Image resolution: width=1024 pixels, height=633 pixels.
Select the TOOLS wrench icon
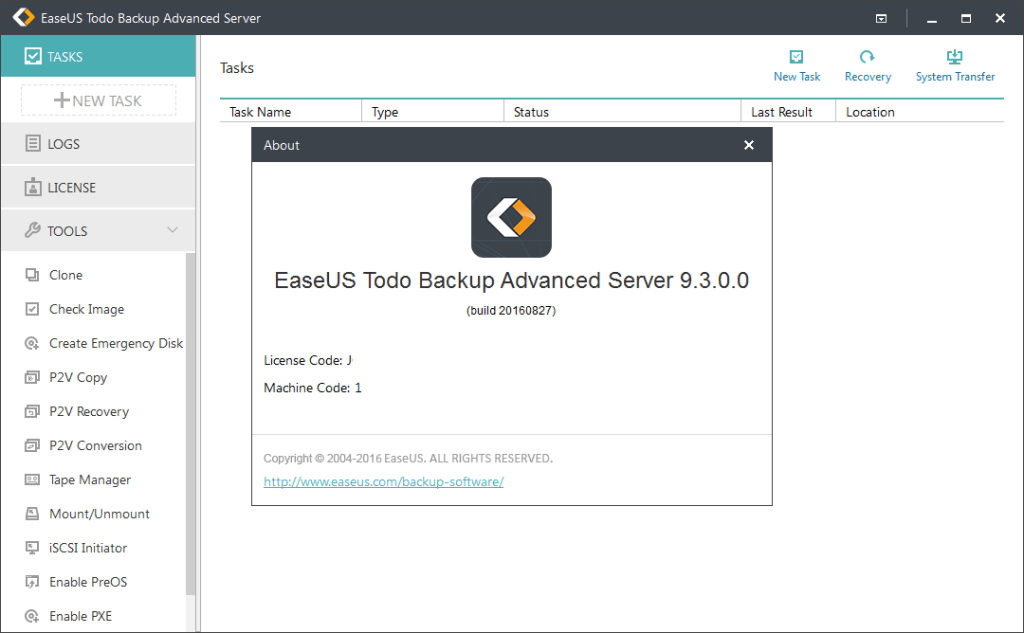click(x=33, y=230)
